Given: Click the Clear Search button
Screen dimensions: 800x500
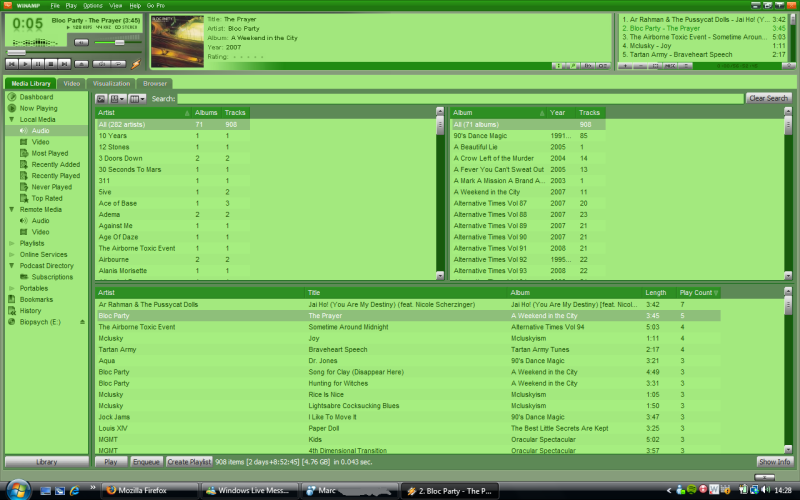Looking at the screenshot, I should [768, 98].
